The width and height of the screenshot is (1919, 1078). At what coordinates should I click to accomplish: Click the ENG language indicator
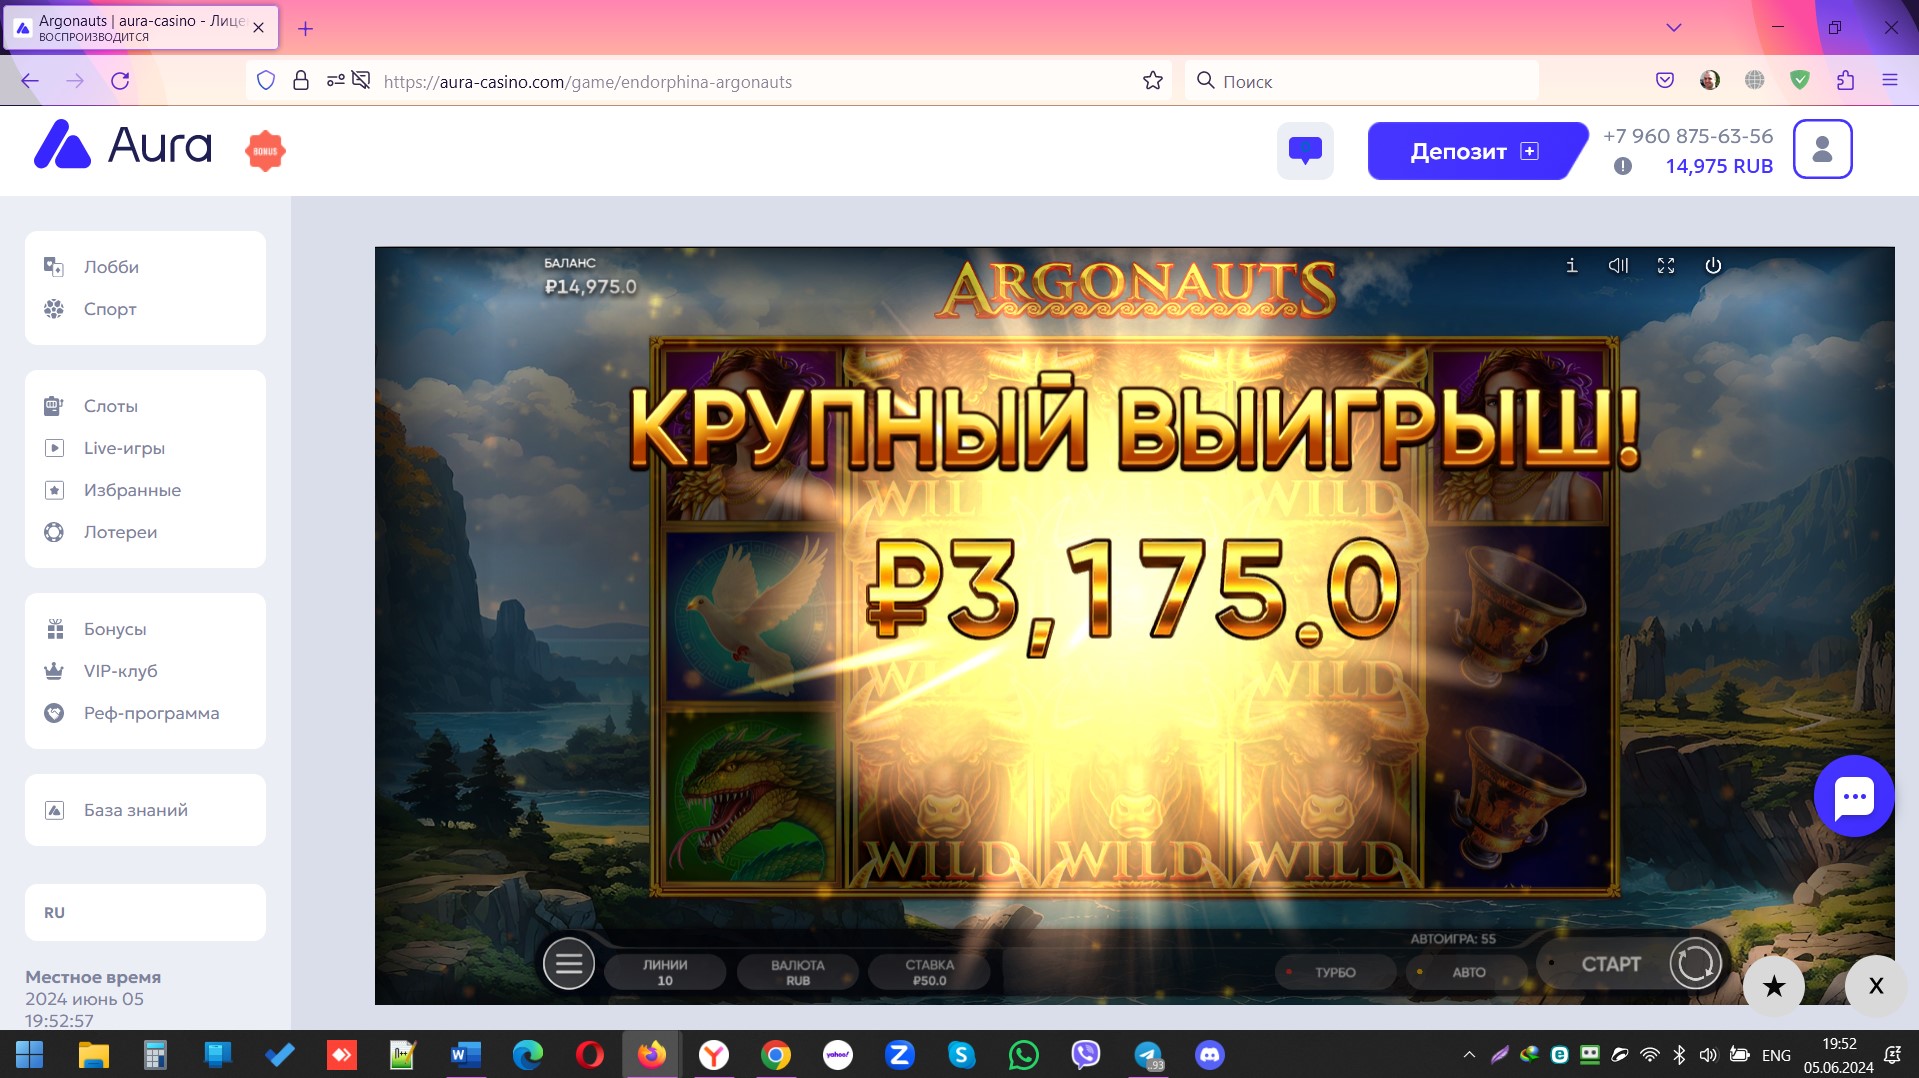point(1777,1055)
